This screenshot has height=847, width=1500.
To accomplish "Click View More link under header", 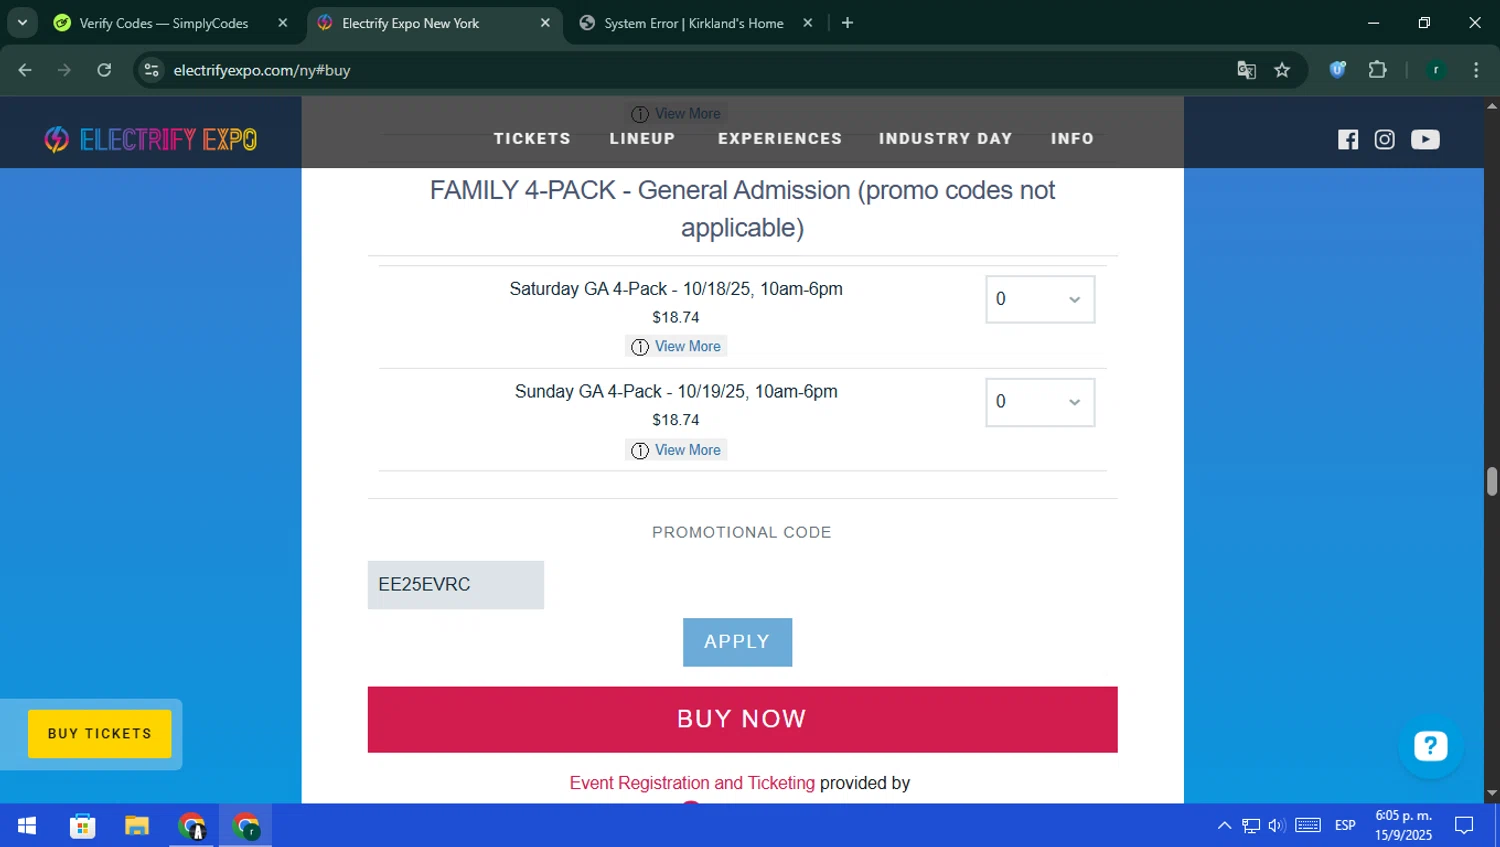I will point(677,114).
